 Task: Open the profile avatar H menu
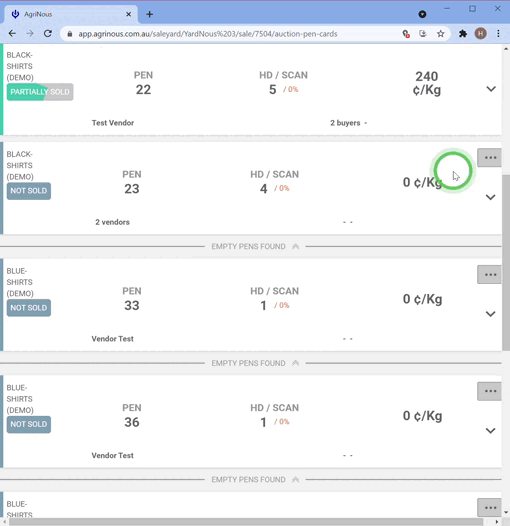480,34
